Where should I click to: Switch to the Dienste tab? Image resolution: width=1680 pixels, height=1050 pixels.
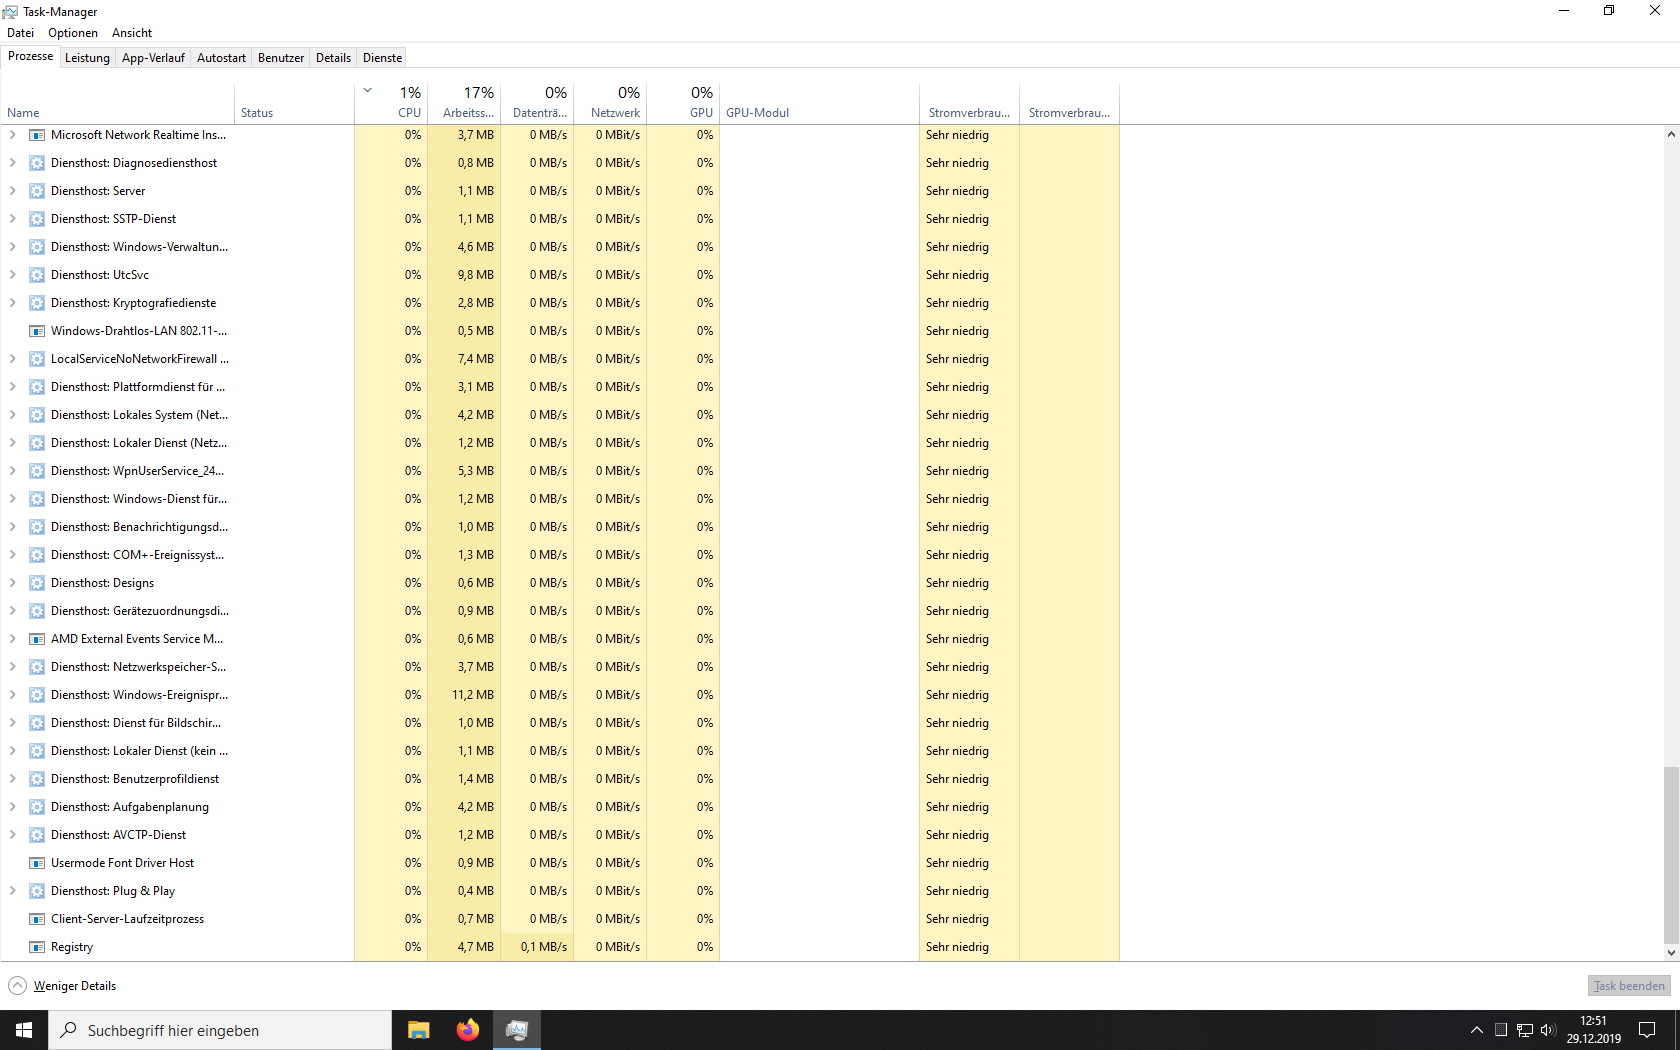(382, 58)
